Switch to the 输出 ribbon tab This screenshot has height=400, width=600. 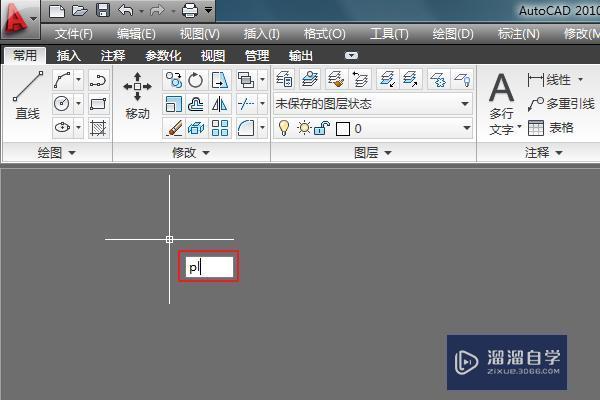pyautogui.click(x=301, y=56)
